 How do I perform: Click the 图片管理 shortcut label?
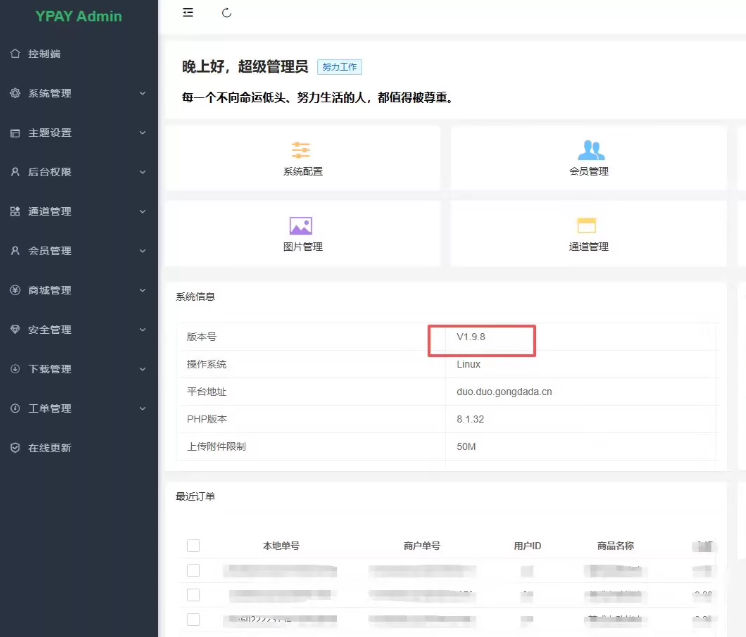[x=303, y=246]
